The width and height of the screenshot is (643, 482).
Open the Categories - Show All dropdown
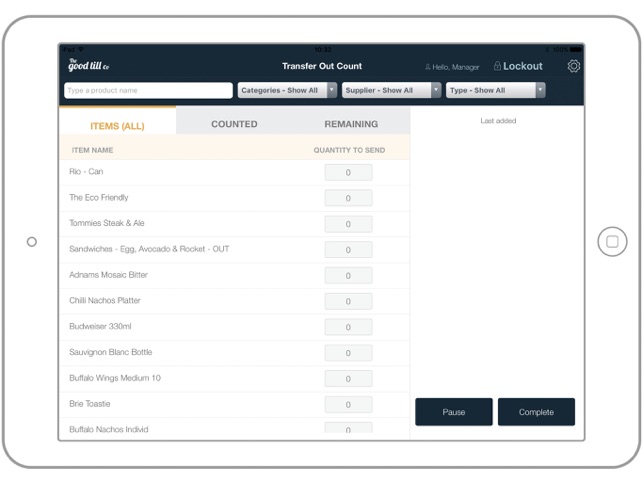pos(287,90)
